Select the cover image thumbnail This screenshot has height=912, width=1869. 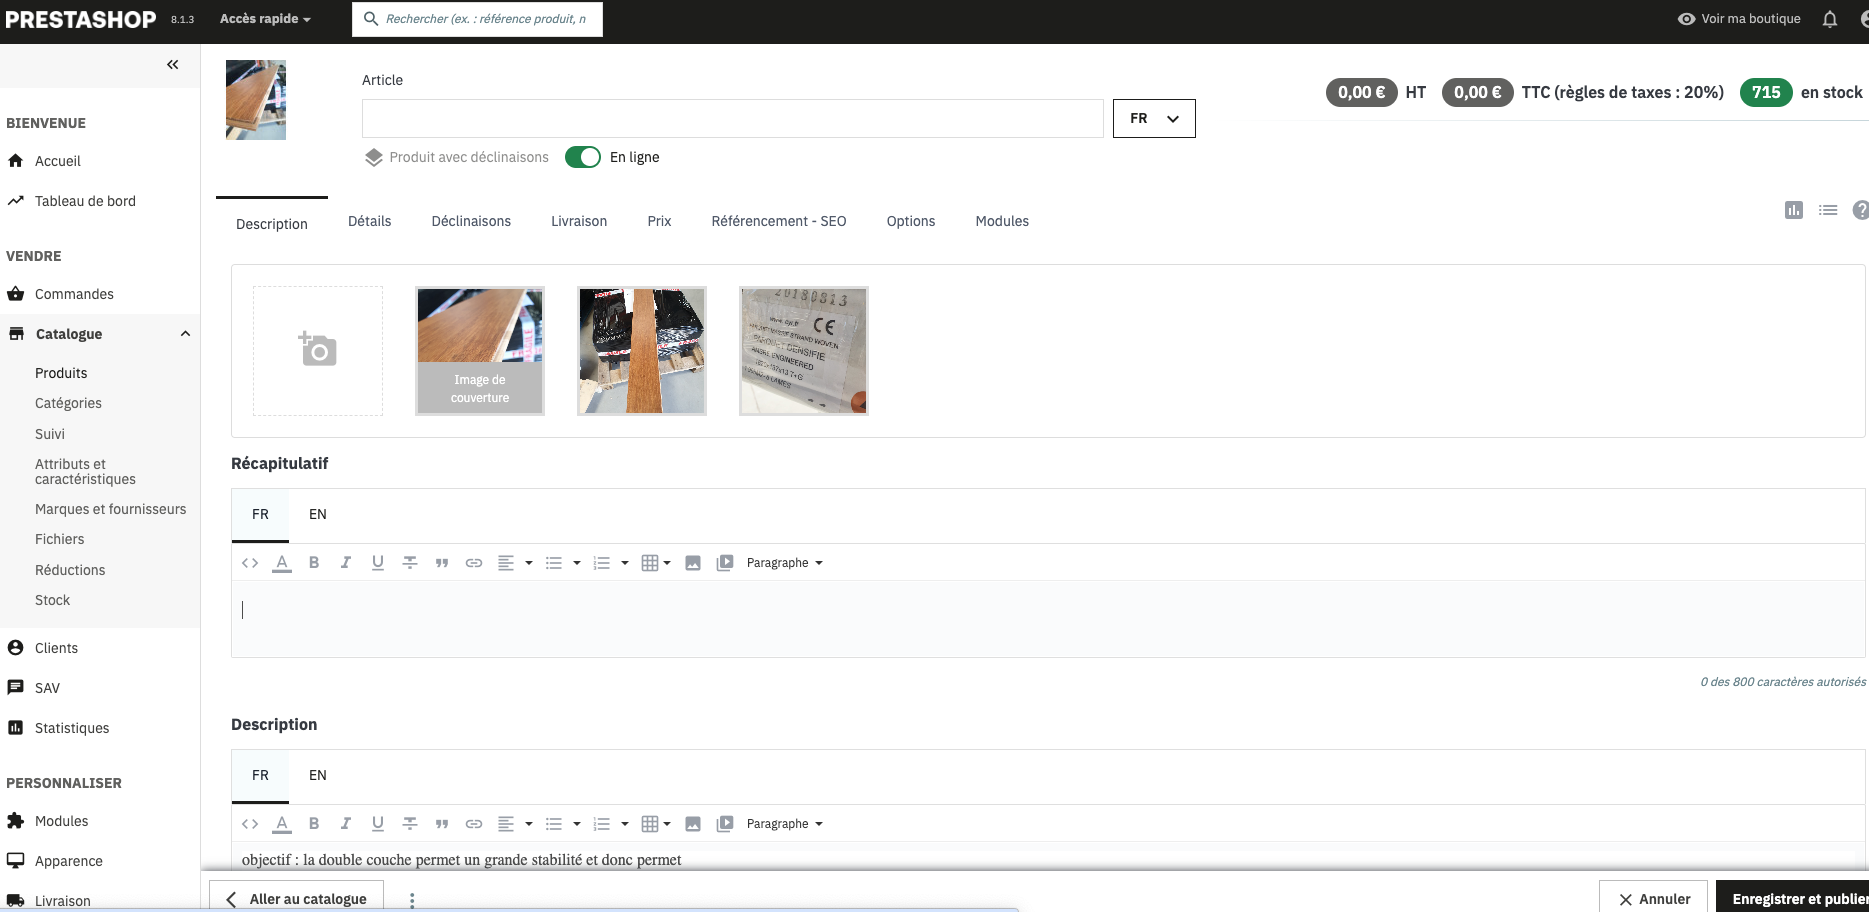click(480, 351)
